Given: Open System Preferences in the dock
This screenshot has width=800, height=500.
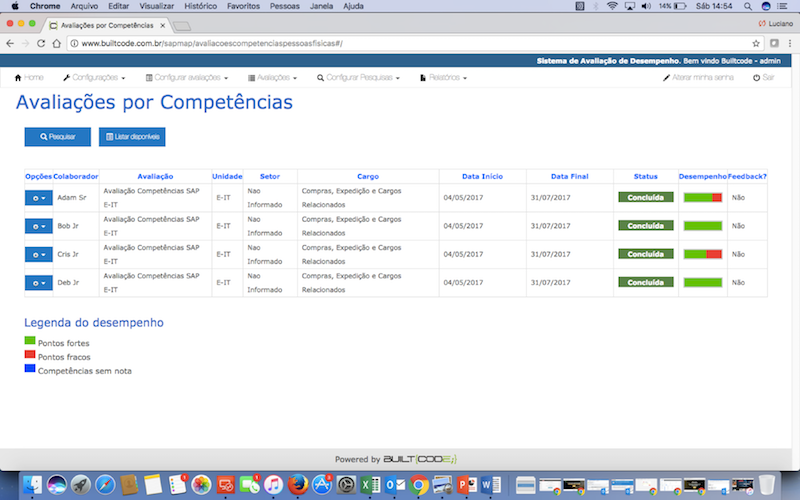Looking at the screenshot, I should coord(346,485).
